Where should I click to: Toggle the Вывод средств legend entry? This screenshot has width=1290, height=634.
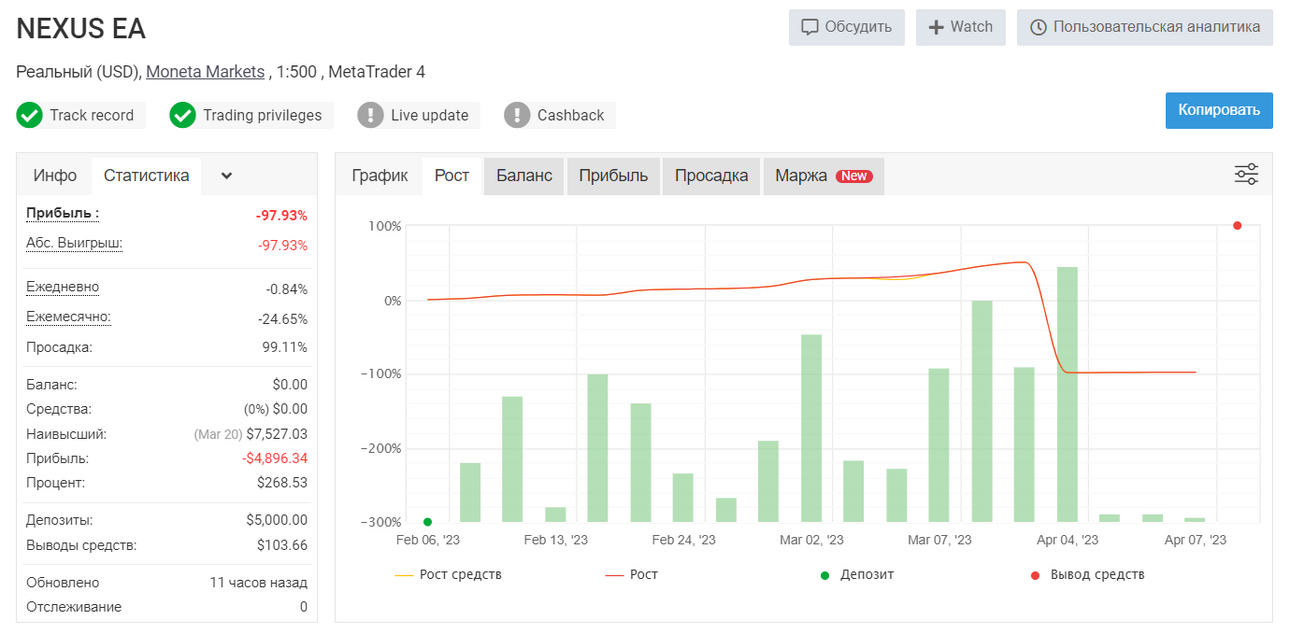[1087, 575]
